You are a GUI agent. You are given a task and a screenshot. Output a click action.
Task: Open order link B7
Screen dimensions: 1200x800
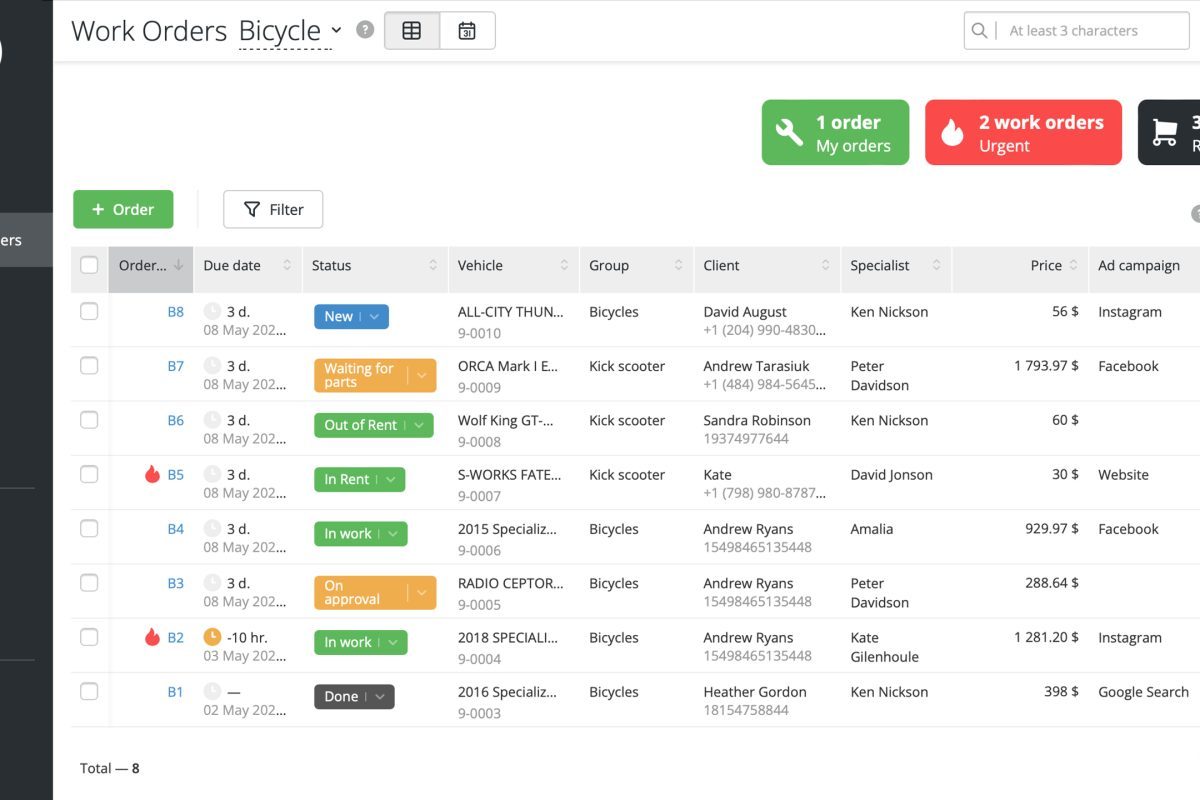point(175,366)
